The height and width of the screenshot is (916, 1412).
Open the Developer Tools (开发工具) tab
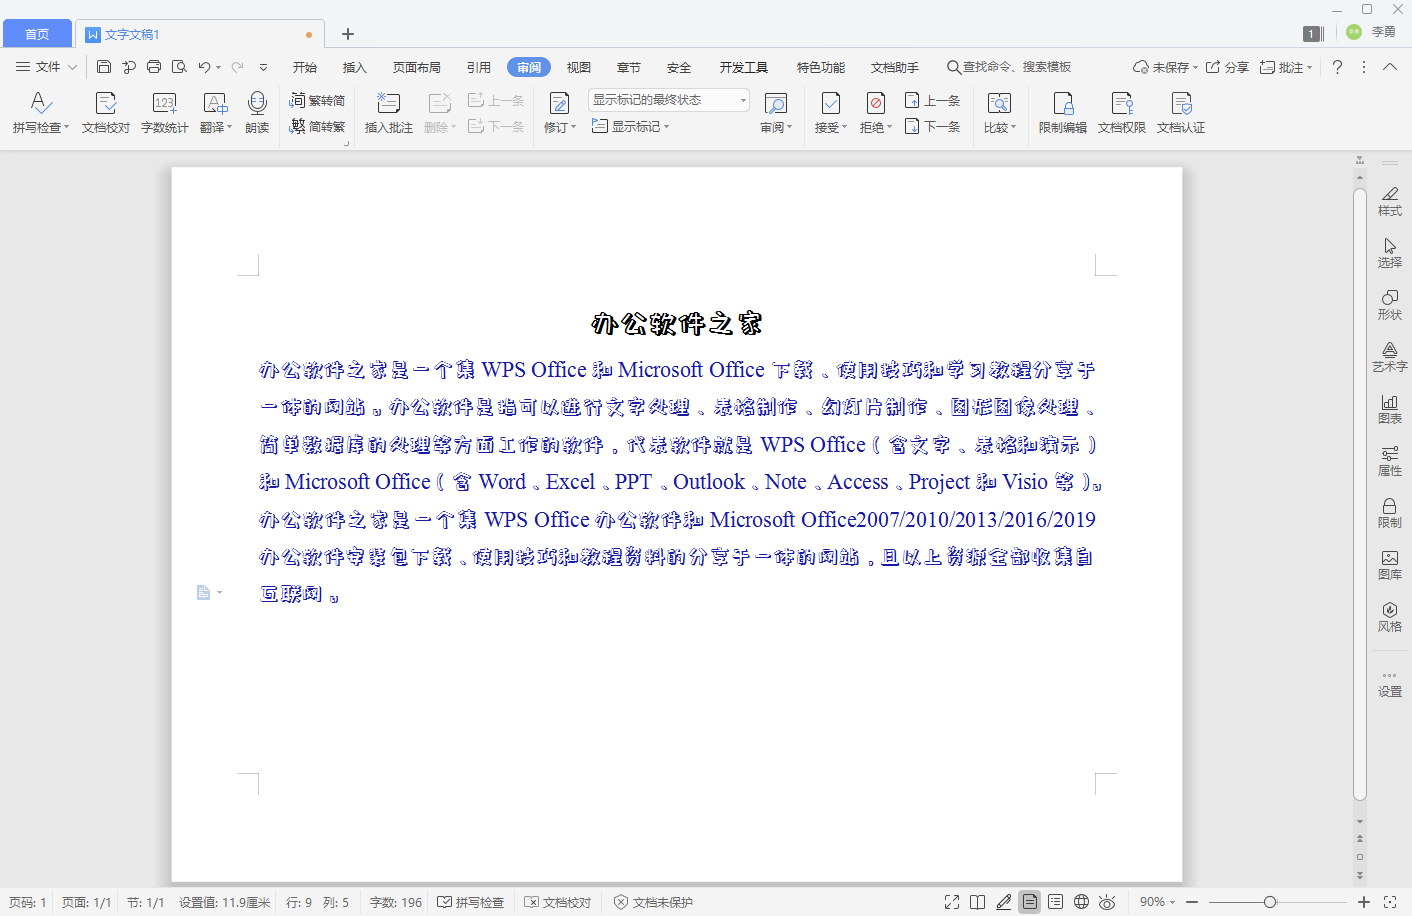(x=744, y=67)
